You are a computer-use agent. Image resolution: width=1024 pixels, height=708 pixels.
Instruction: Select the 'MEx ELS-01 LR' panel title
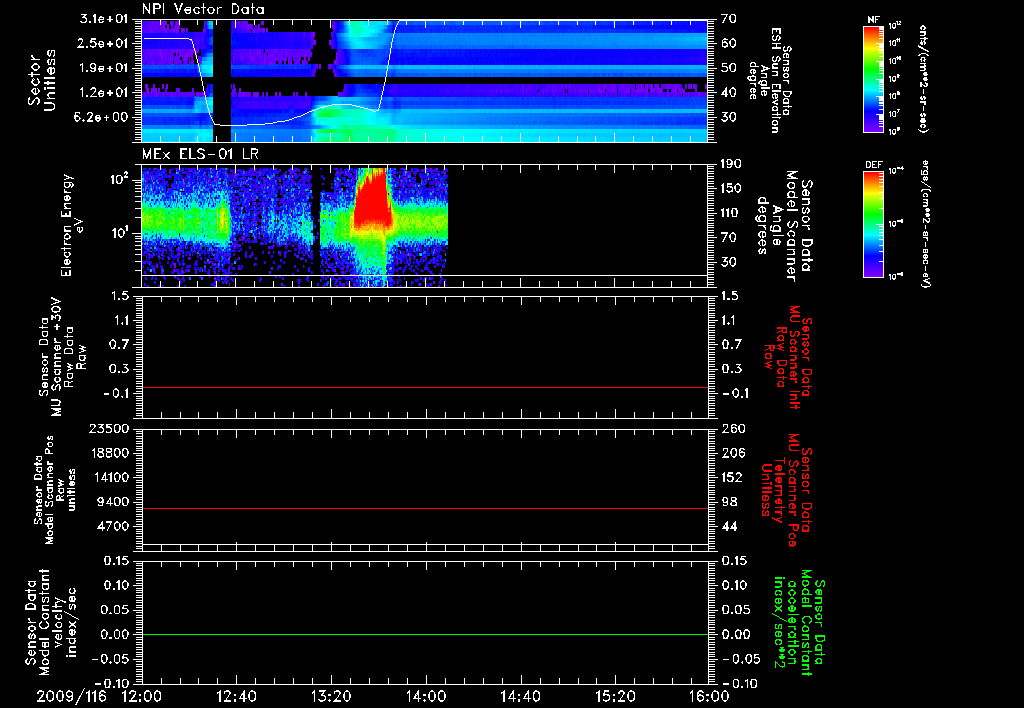point(200,155)
